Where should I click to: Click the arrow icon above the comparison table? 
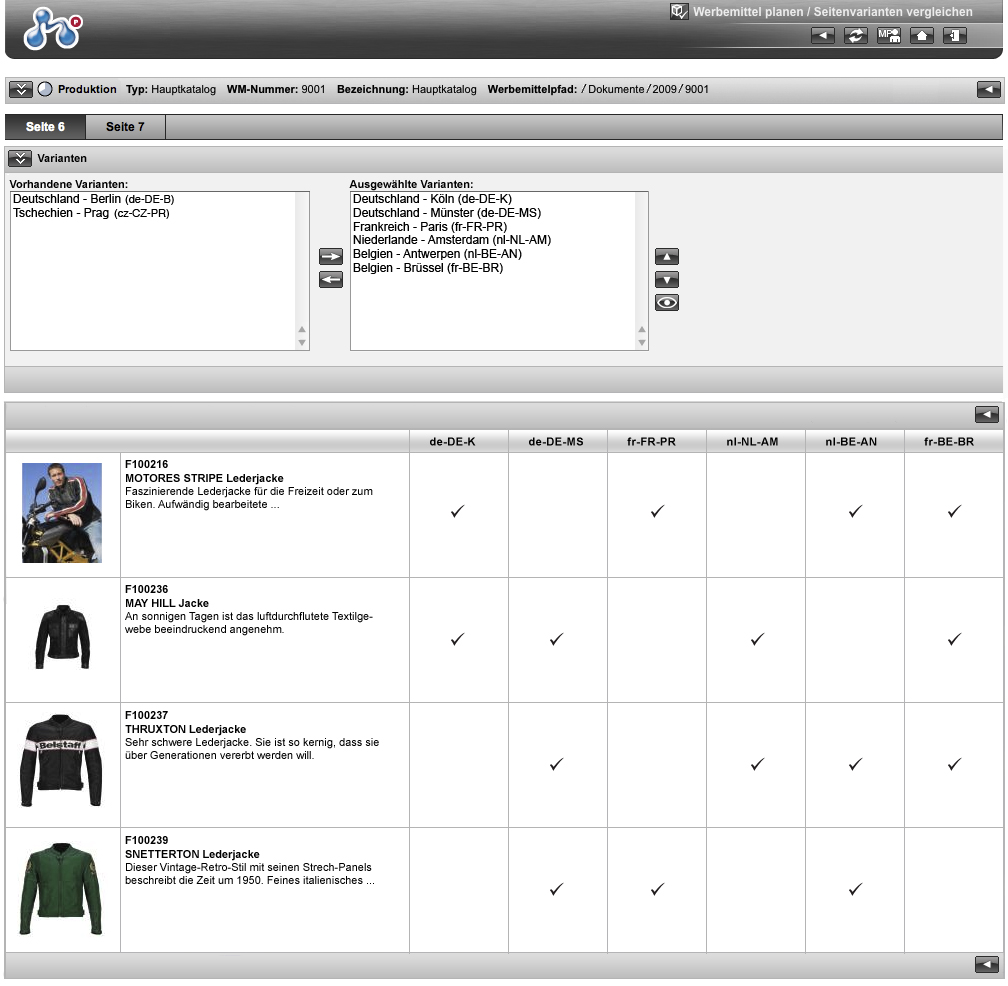coord(987,415)
